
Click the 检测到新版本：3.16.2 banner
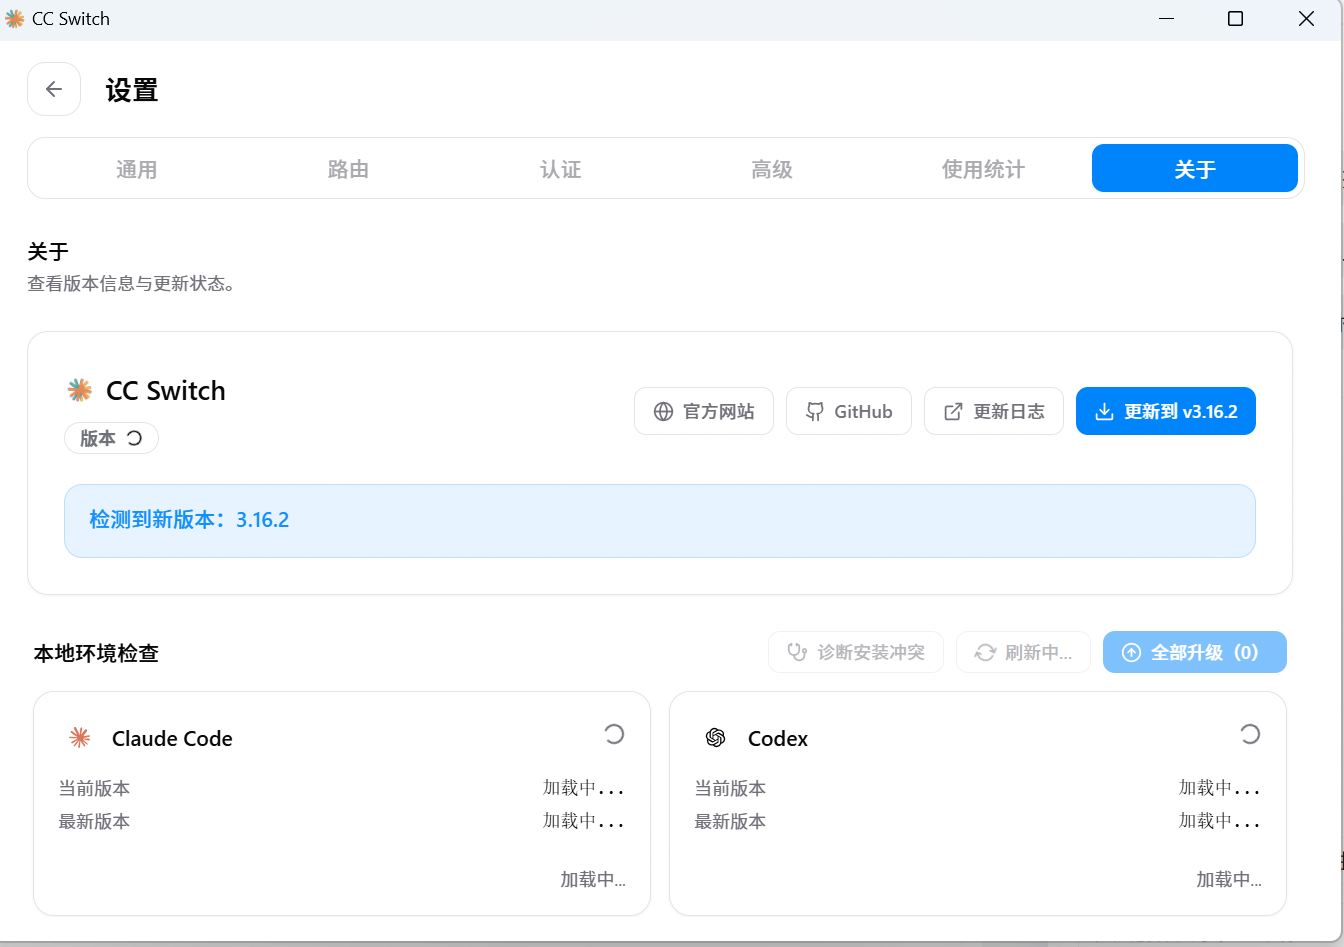pos(660,521)
